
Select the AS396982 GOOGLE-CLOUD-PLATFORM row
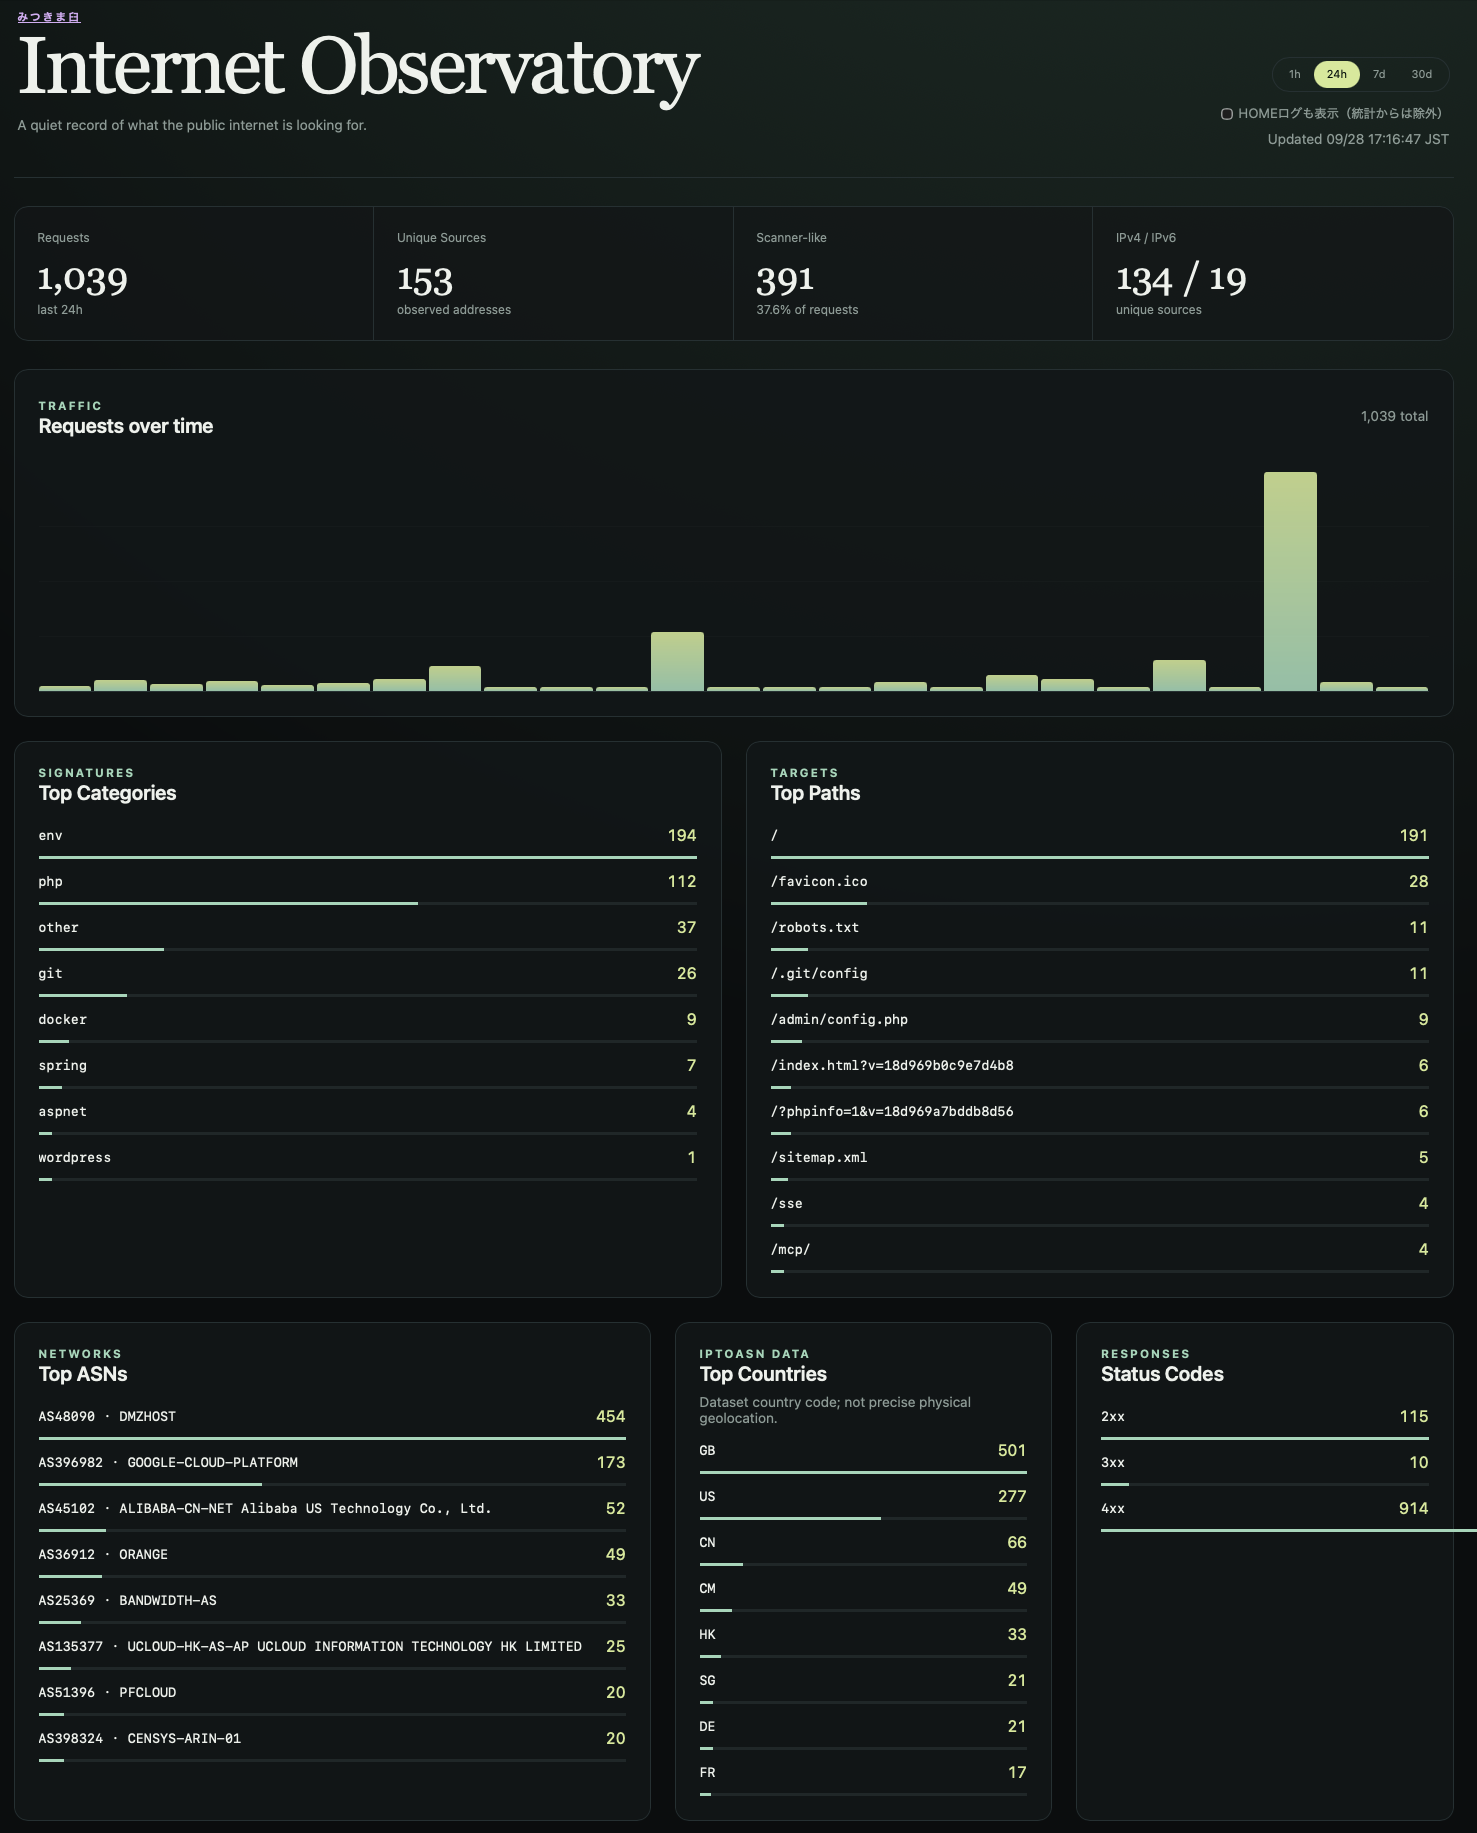tap(332, 1470)
